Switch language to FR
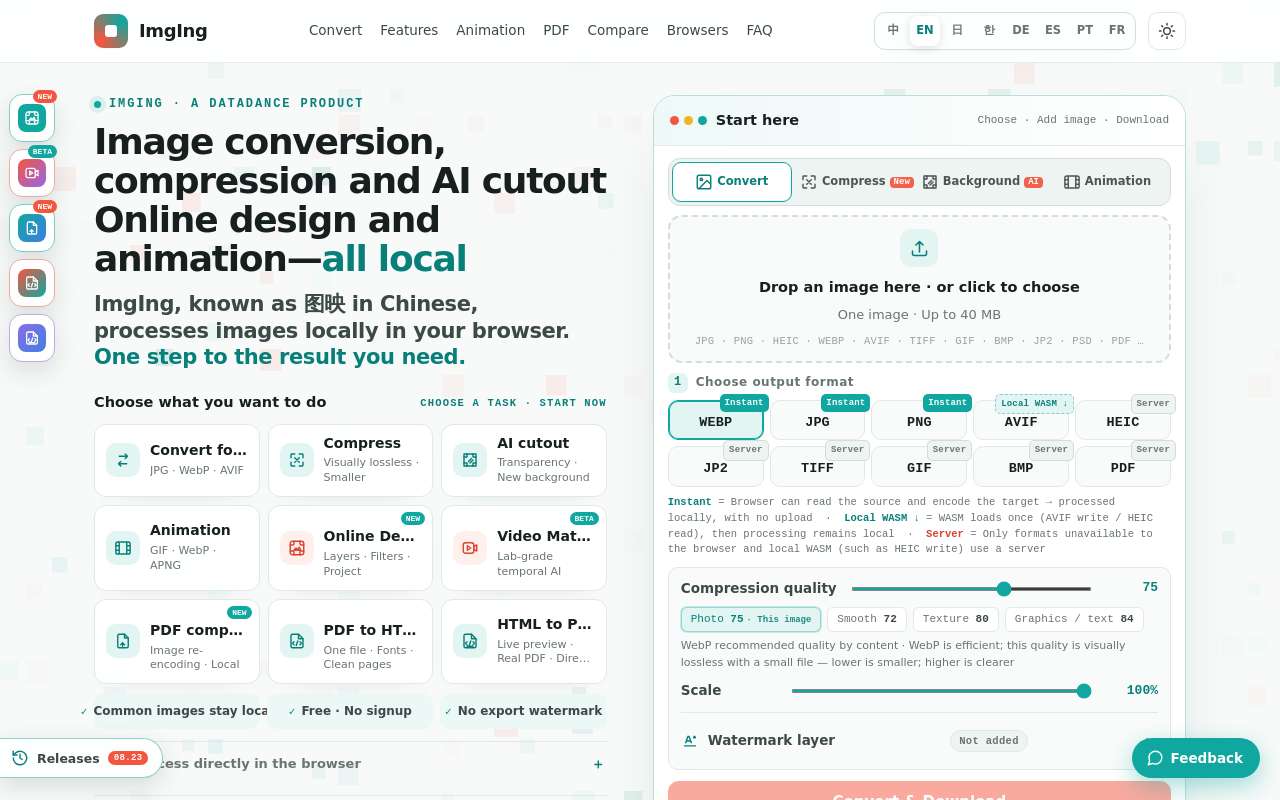 [1117, 30]
